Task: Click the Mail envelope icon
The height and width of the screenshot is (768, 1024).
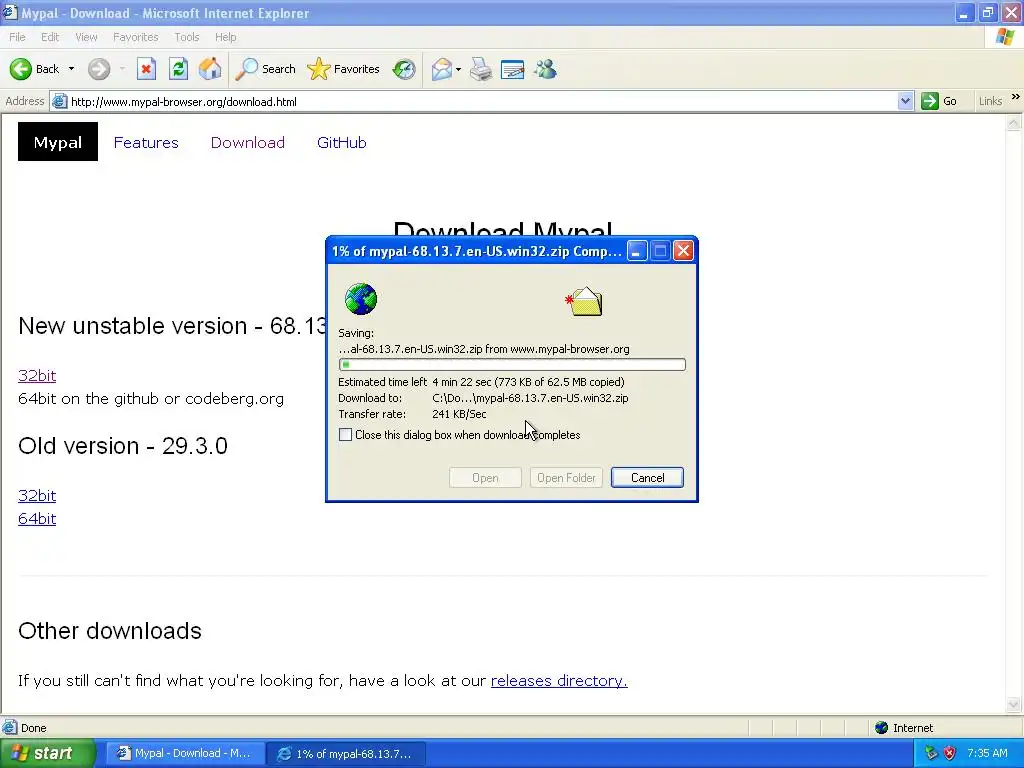Action: [x=442, y=69]
